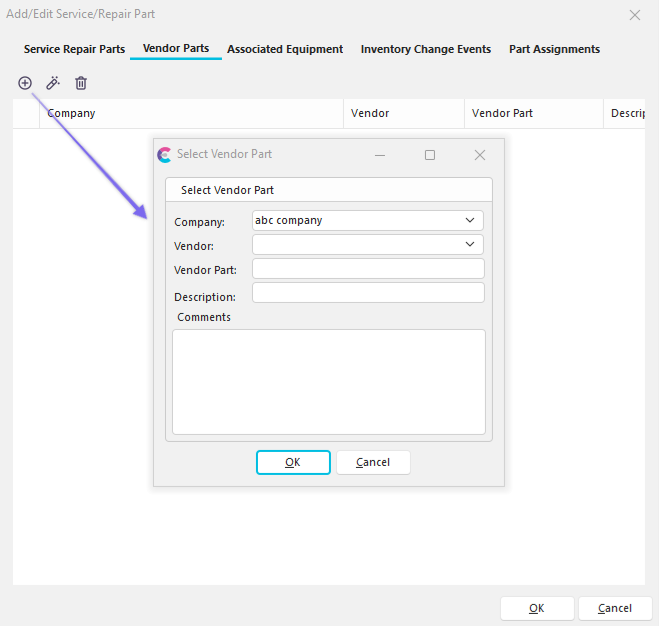Viewport: 659px width, 626px height.
Task: Go to the Inventory Change Events tab
Action: (426, 49)
